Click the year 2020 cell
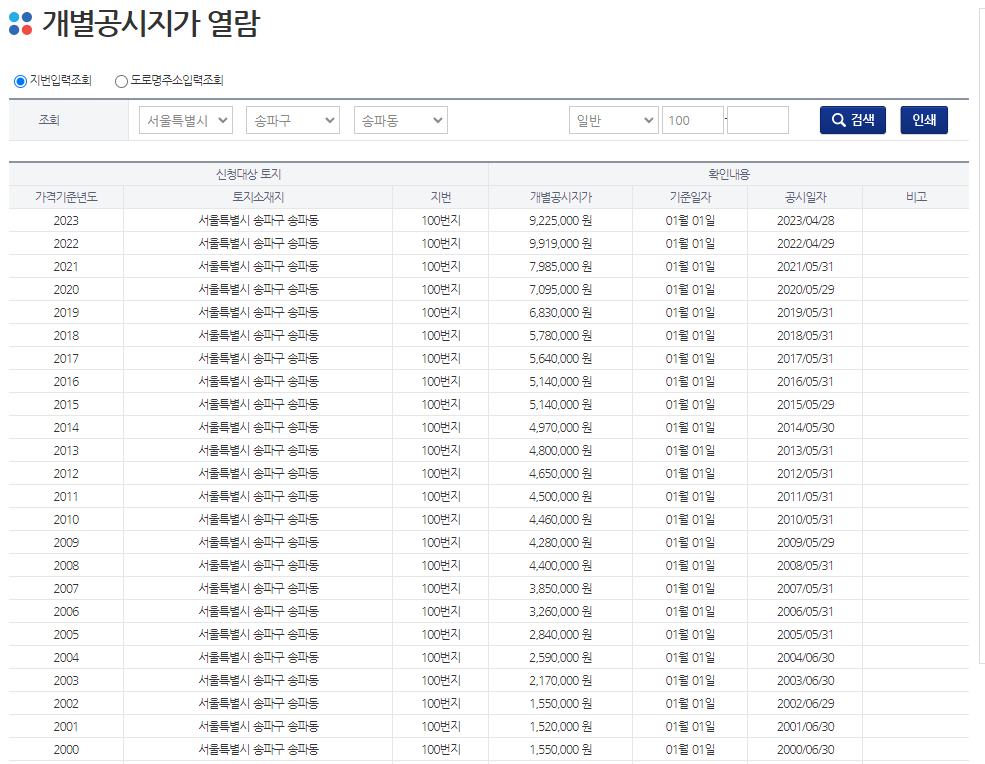 click(x=66, y=290)
